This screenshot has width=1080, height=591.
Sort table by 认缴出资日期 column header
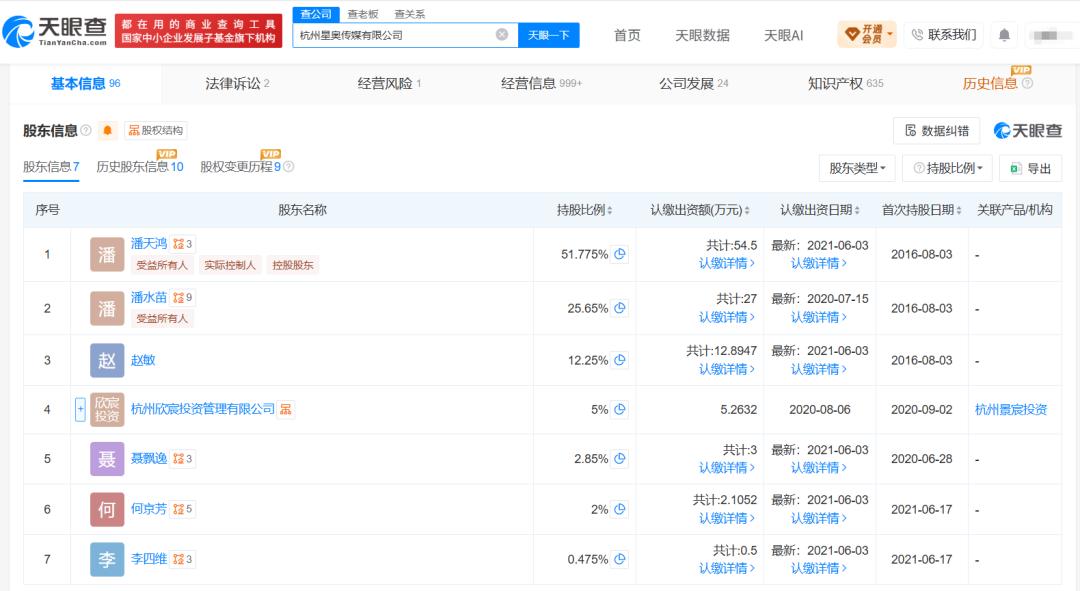point(820,210)
